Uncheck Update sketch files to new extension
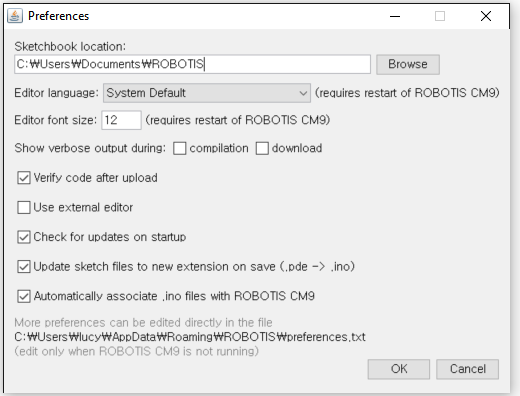This screenshot has height=396, width=520. 24,267
